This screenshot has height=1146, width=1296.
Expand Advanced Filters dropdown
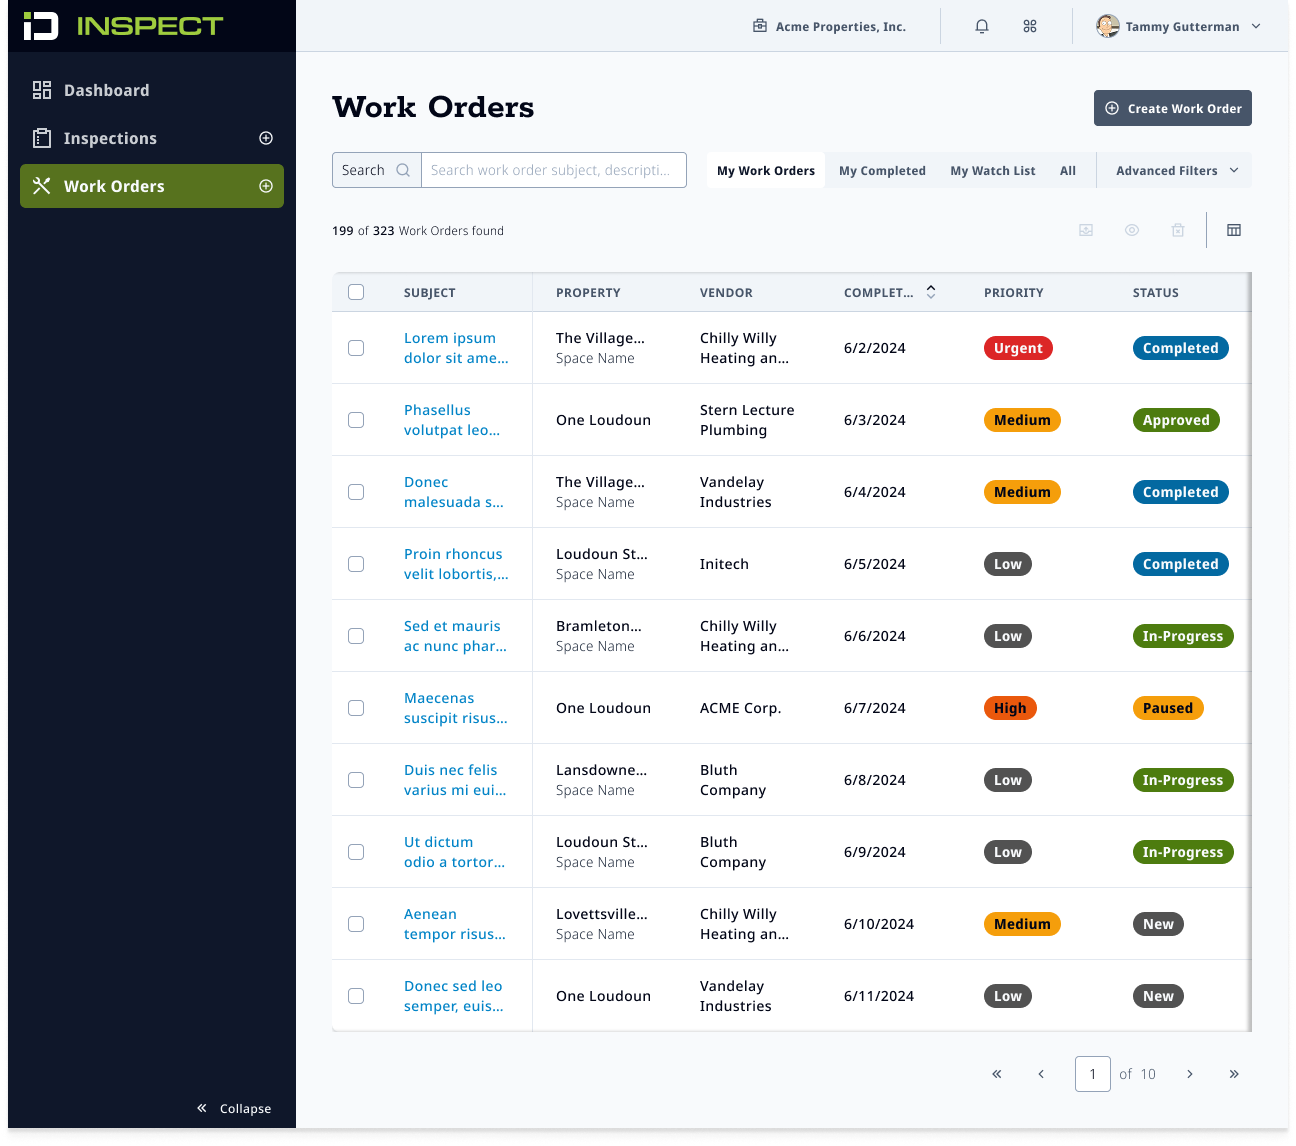[x=1177, y=170]
